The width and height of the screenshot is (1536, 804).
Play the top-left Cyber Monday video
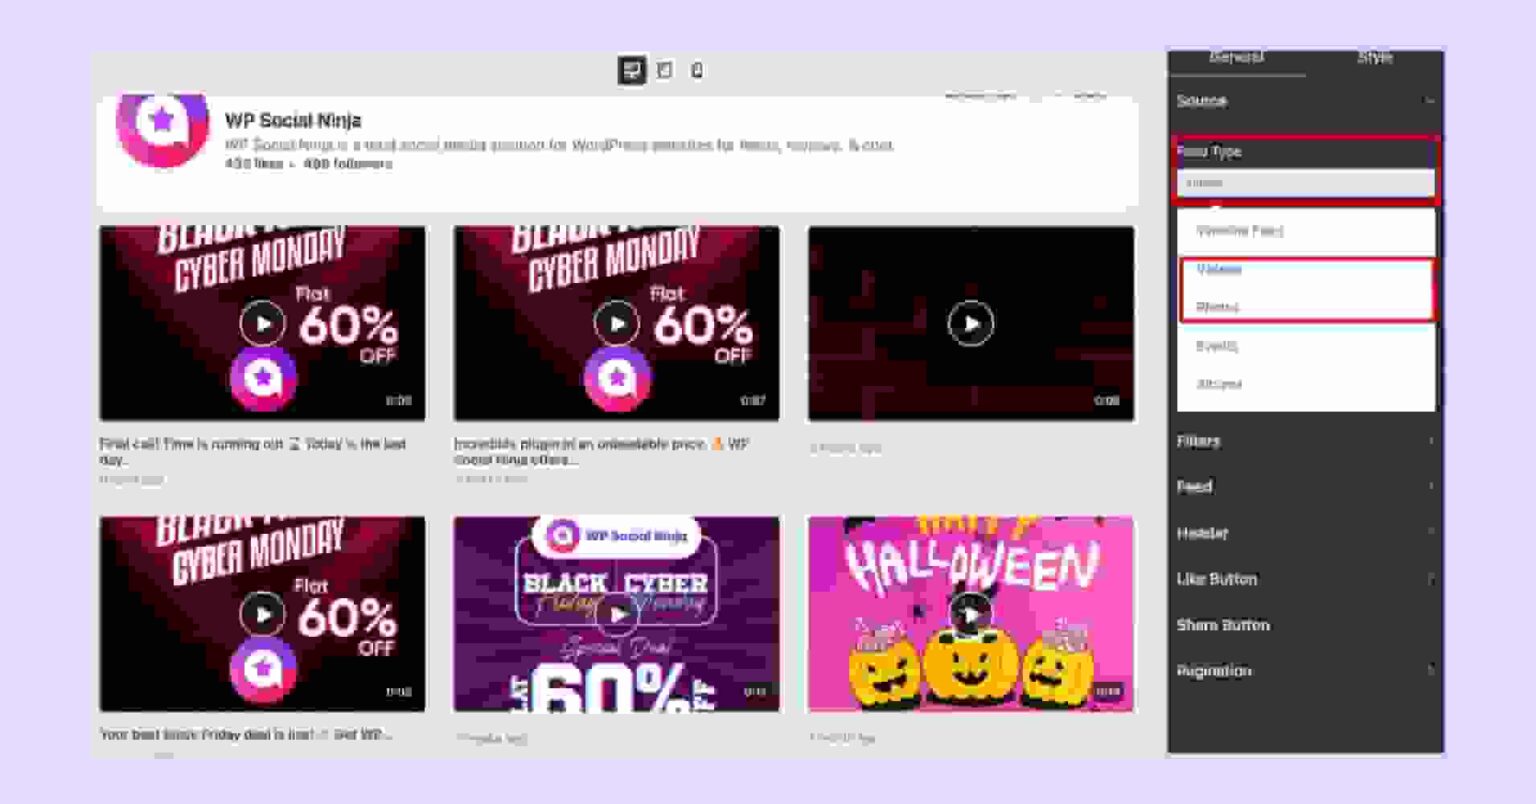pyautogui.click(x=262, y=323)
